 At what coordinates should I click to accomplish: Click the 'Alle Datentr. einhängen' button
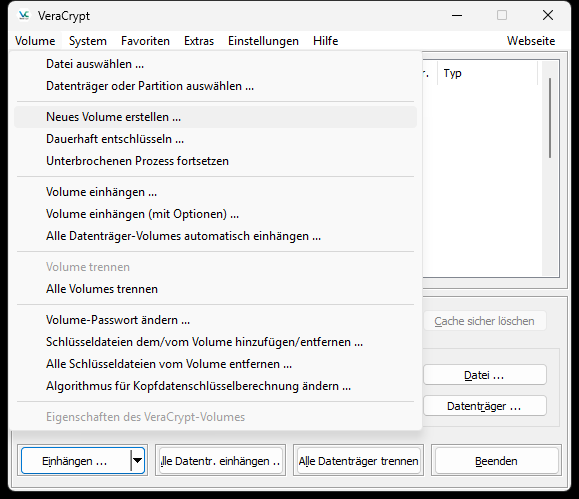(x=220, y=461)
